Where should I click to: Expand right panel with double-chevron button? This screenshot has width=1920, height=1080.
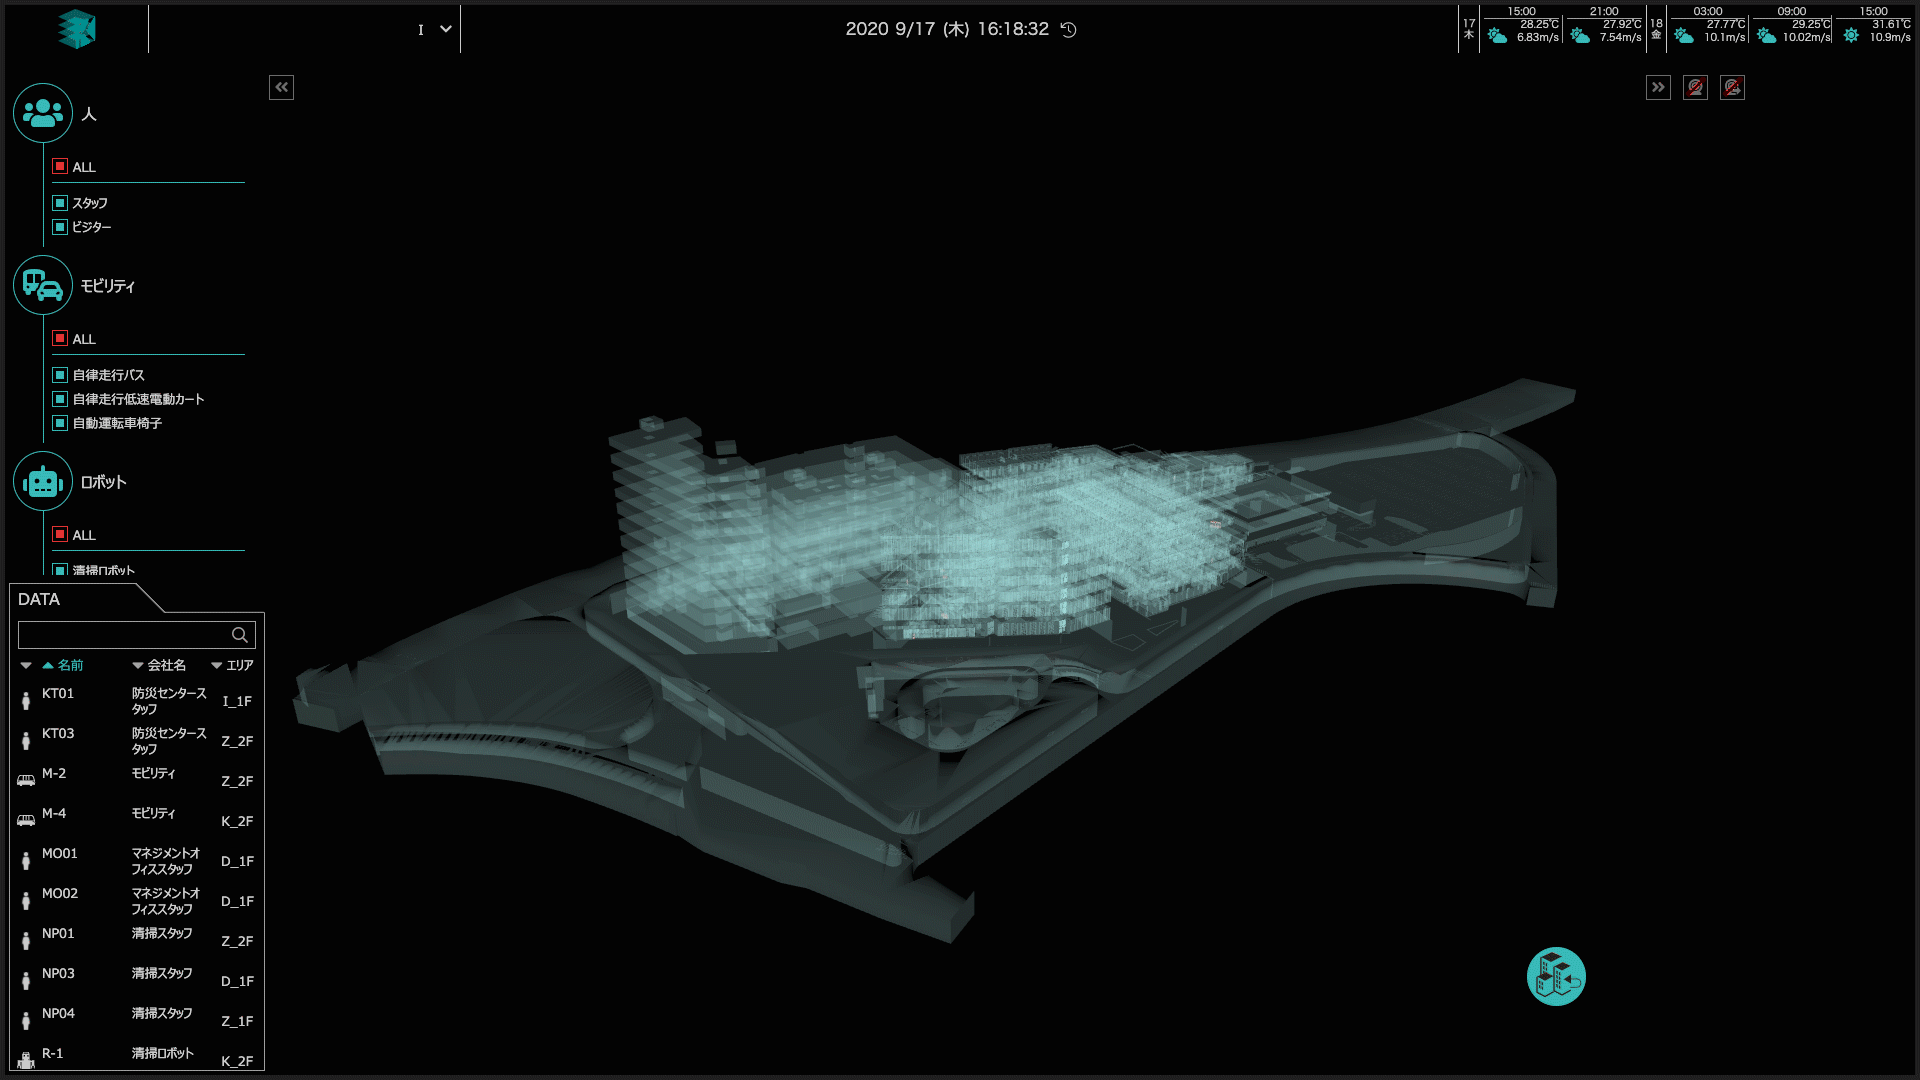(1658, 87)
